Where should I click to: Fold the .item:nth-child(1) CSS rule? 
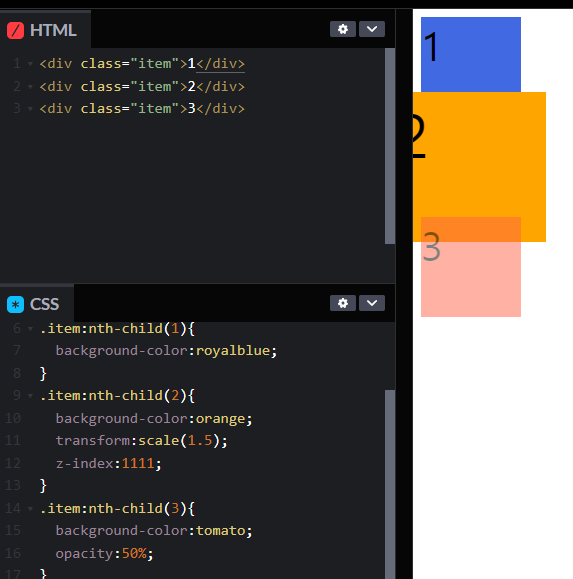[30, 329]
